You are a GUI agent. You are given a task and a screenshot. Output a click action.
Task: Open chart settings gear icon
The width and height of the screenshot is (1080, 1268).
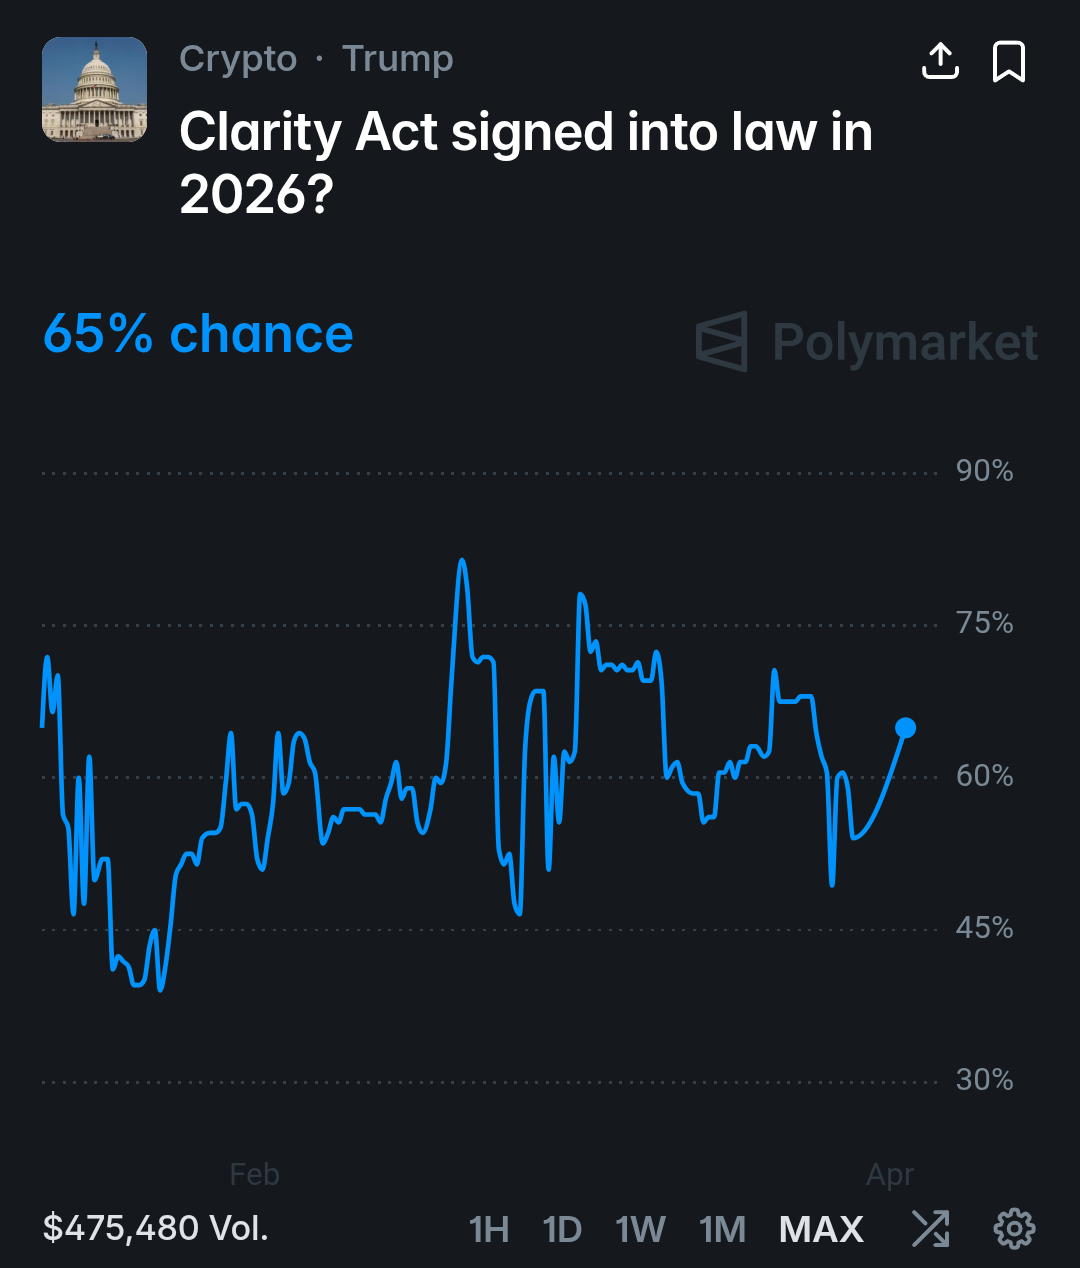(1014, 1228)
